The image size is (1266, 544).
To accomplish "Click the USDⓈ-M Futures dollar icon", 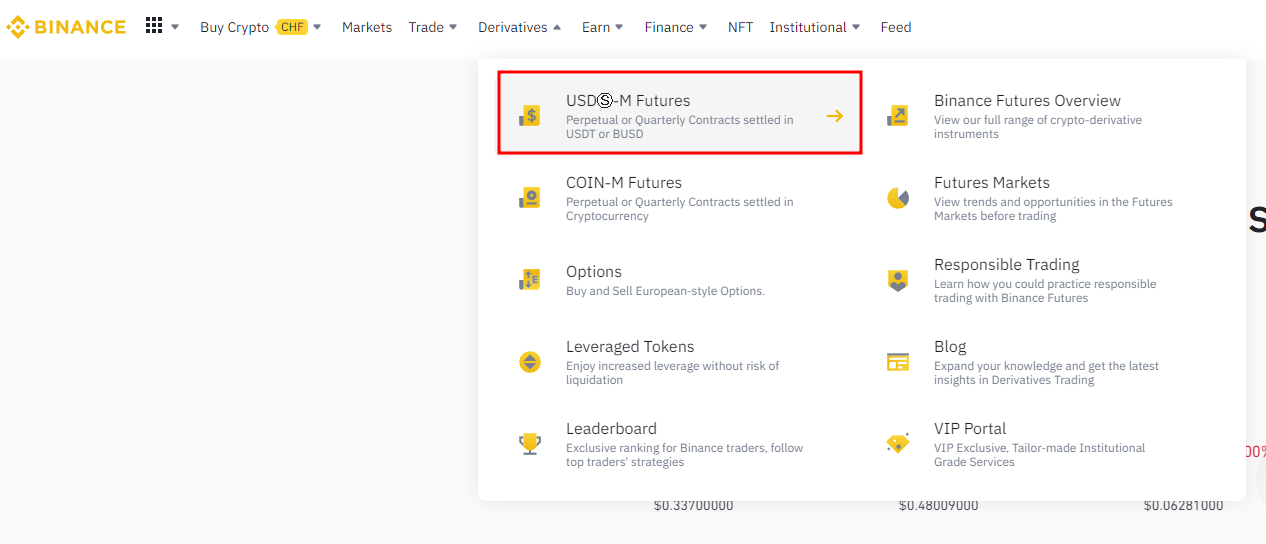I will click(530, 116).
